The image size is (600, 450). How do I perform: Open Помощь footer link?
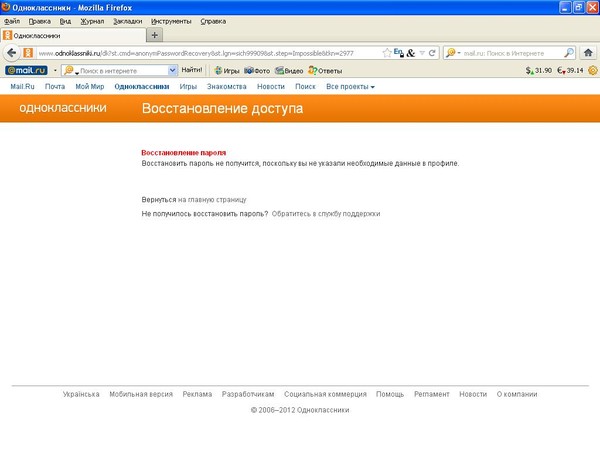[x=390, y=394]
